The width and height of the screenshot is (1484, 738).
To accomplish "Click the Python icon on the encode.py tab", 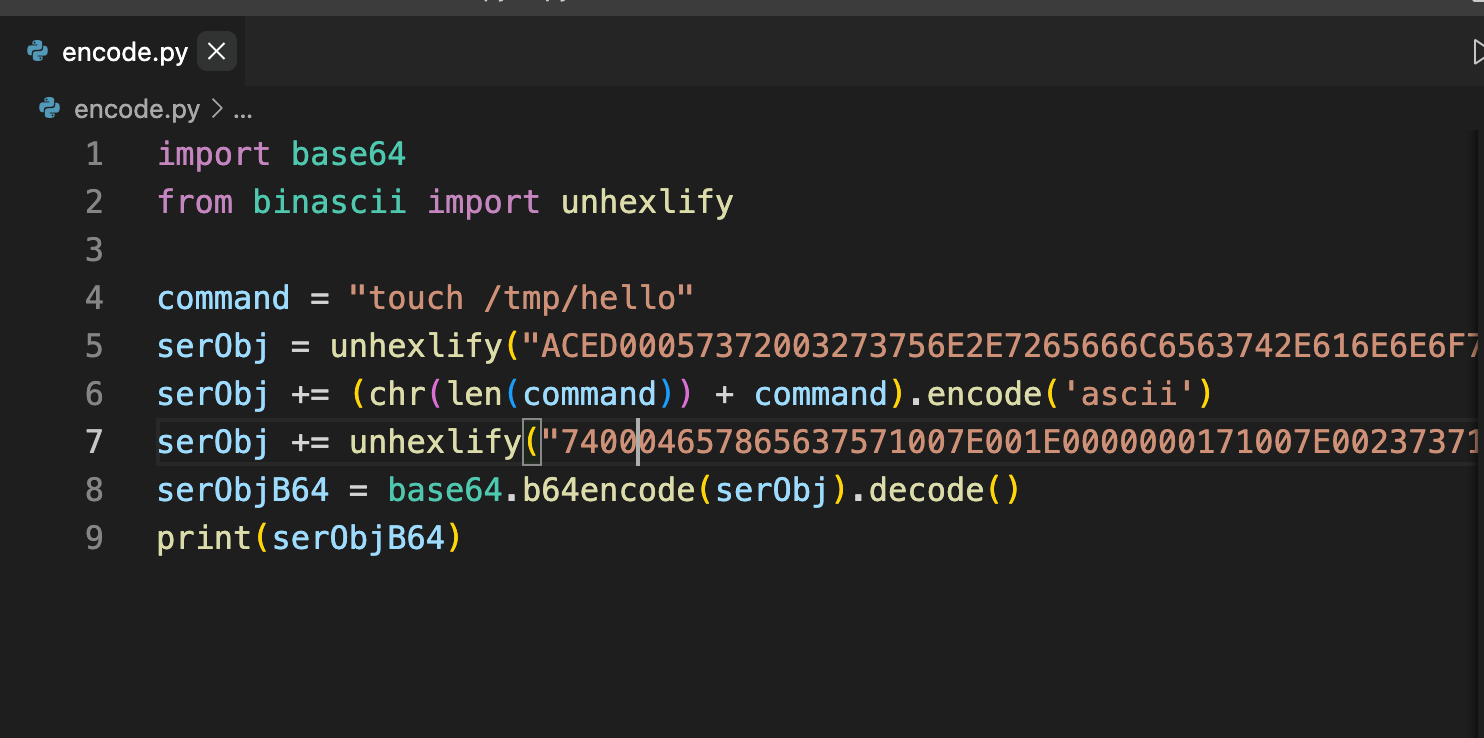I will pos(38,52).
